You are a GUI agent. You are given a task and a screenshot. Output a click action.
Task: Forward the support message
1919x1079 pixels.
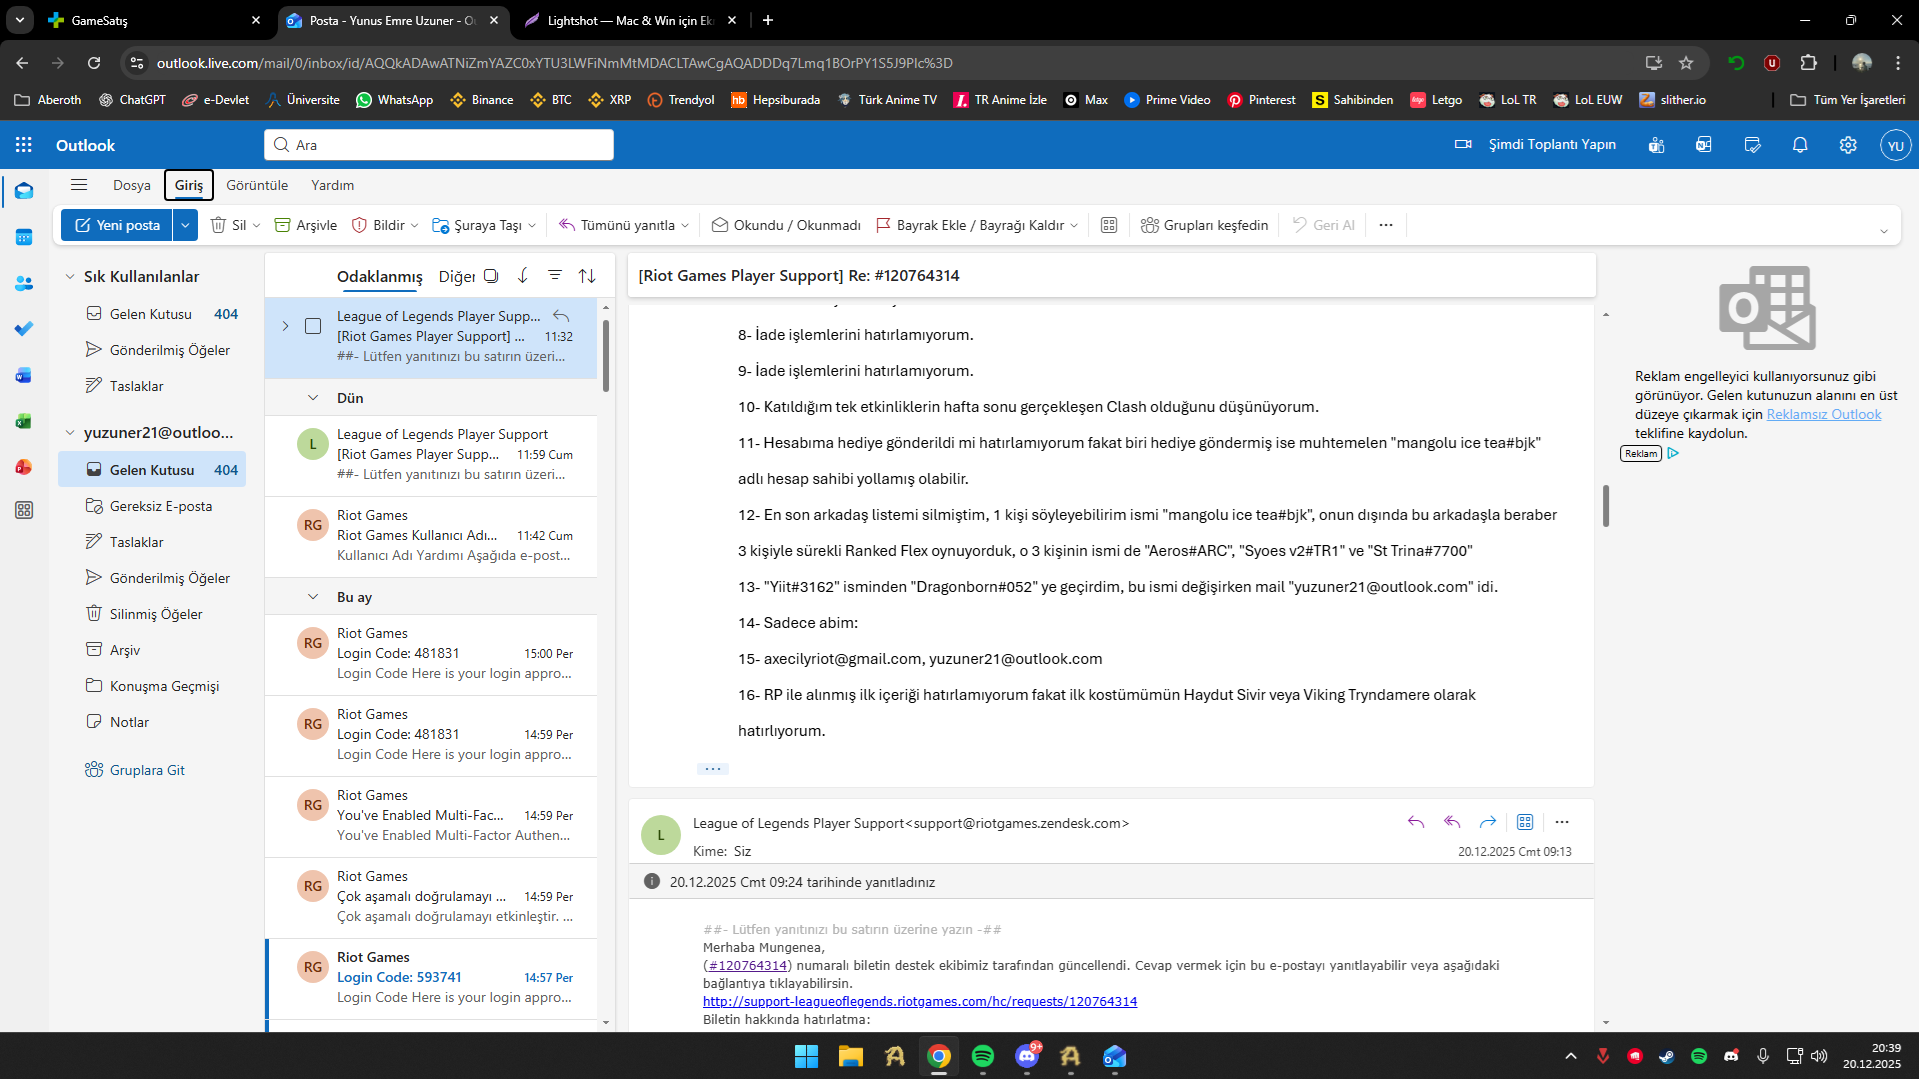point(1488,822)
